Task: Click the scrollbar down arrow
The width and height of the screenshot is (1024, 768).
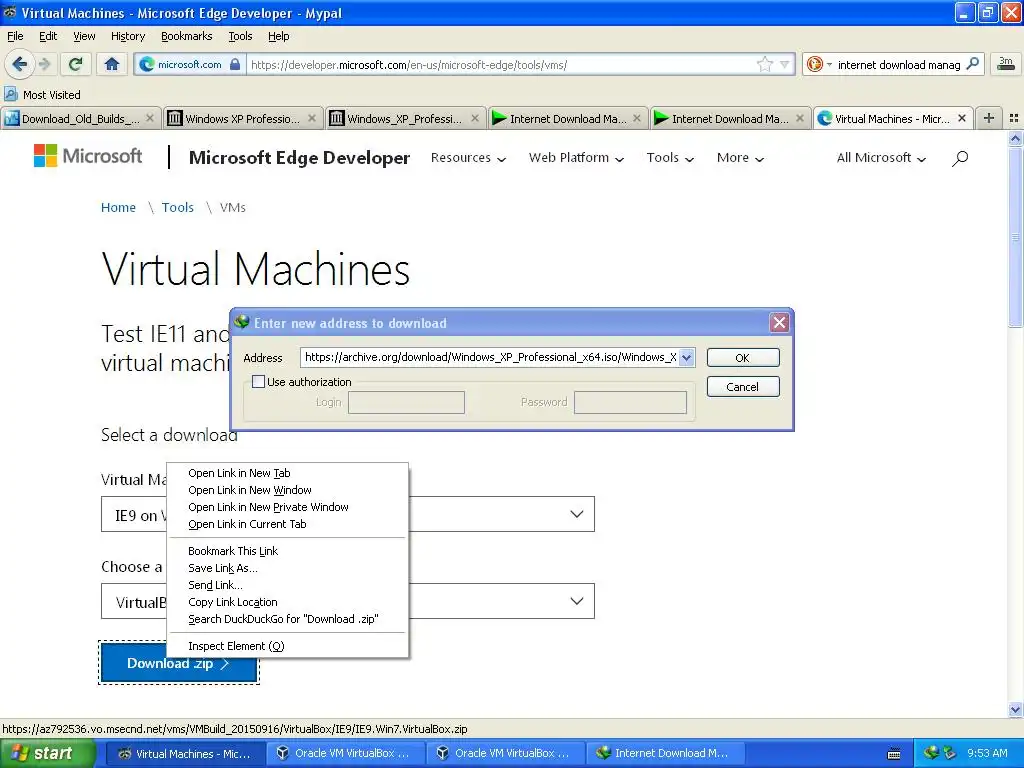Action: click(x=1015, y=709)
